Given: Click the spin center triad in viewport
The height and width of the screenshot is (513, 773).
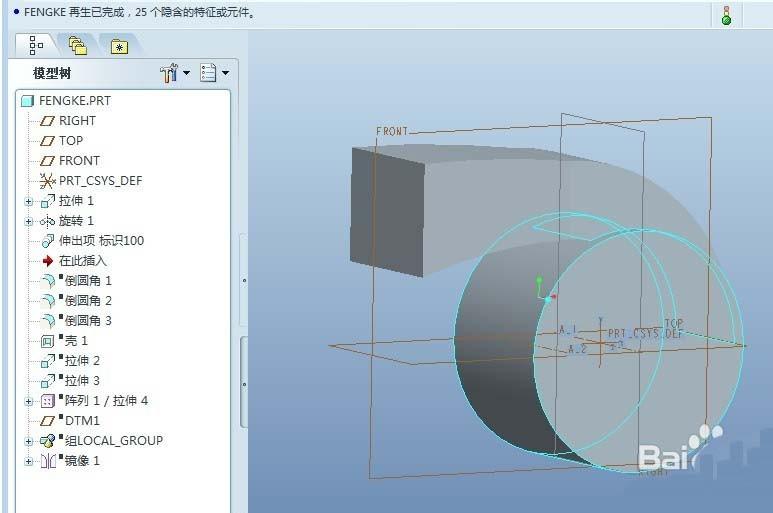Looking at the screenshot, I should pyautogui.click(x=545, y=291).
